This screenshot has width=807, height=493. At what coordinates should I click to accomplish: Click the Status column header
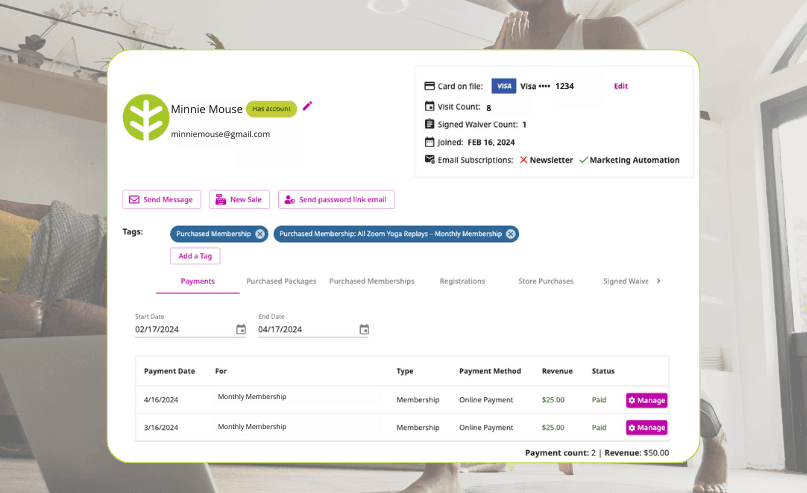603,371
